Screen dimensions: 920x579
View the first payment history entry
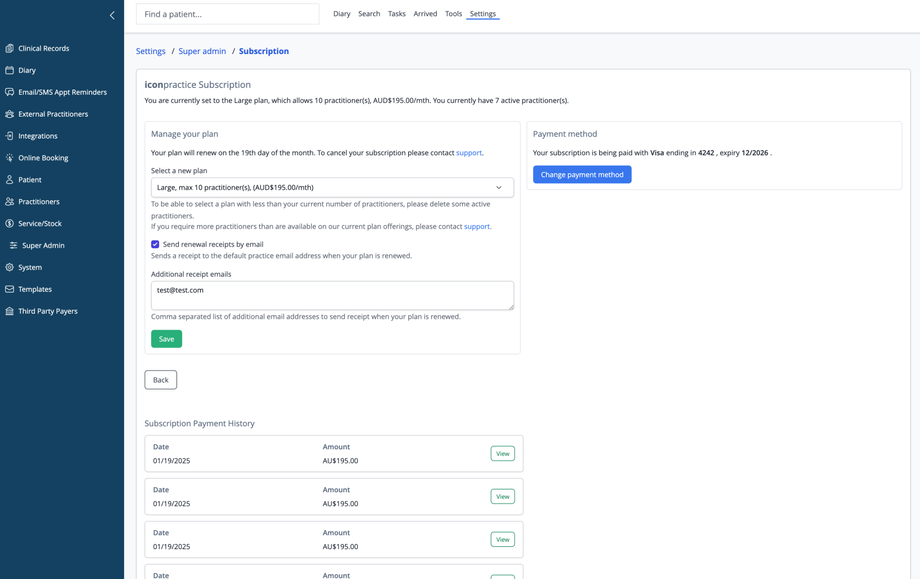(502, 454)
